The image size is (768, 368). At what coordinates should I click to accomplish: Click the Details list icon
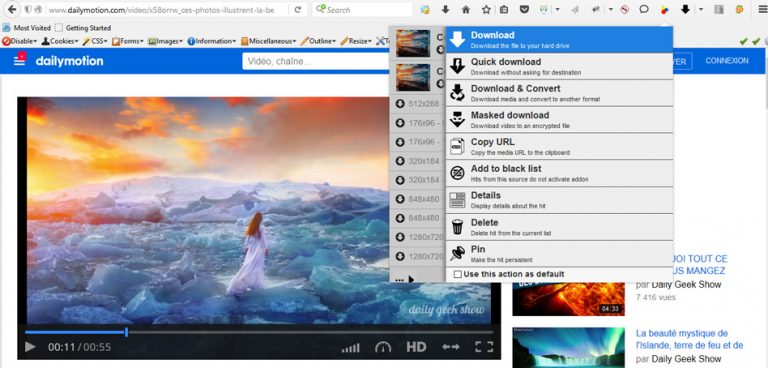[x=457, y=200]
